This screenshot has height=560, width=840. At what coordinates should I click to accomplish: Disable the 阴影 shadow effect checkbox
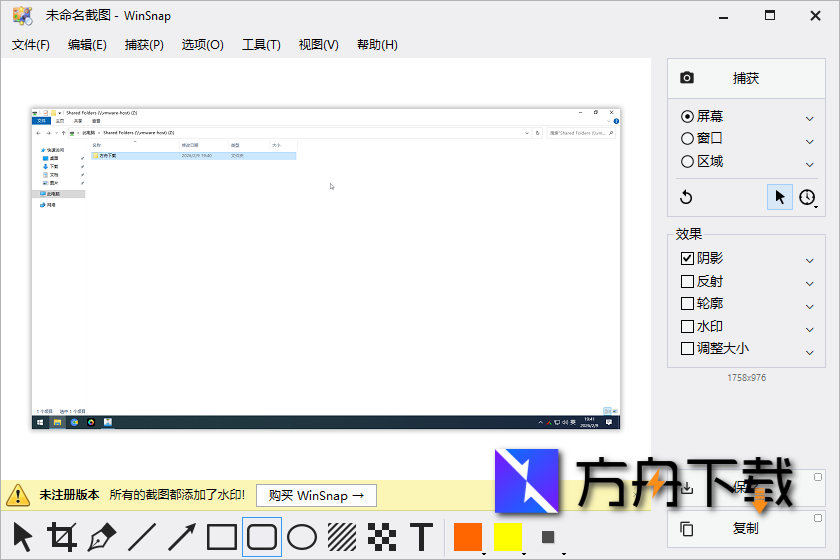[687, 258]
